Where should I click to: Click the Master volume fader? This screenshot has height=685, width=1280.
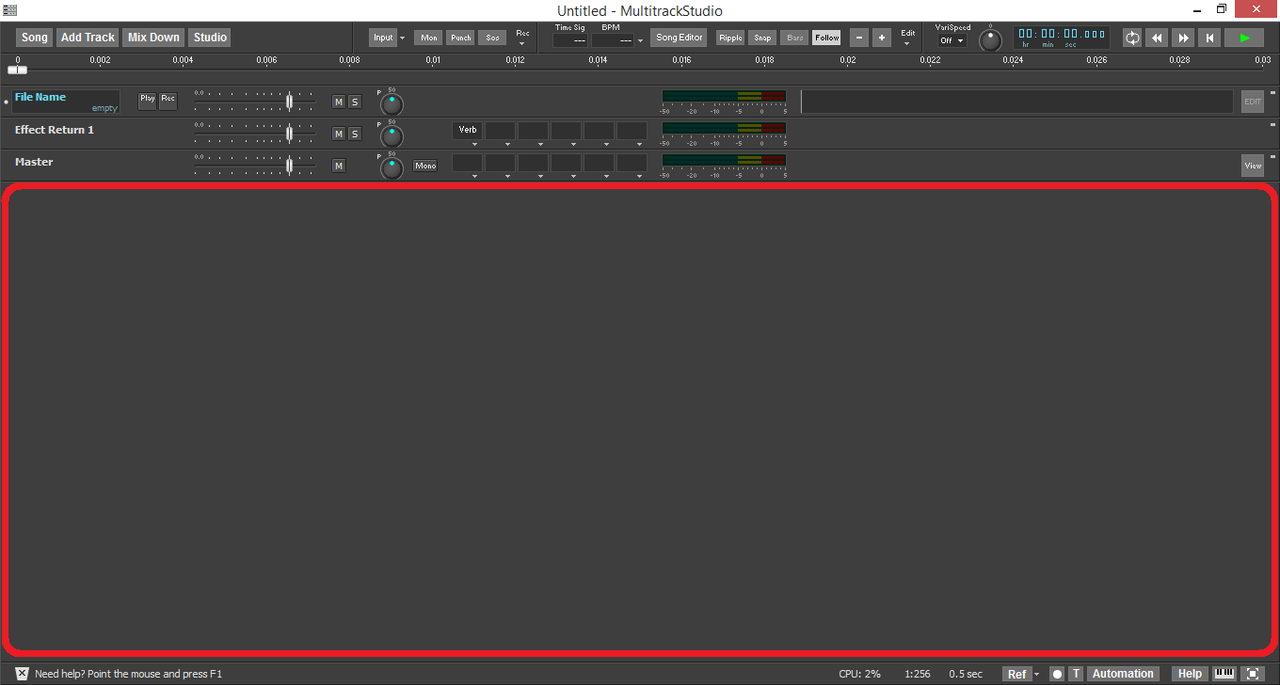(289, 165)
